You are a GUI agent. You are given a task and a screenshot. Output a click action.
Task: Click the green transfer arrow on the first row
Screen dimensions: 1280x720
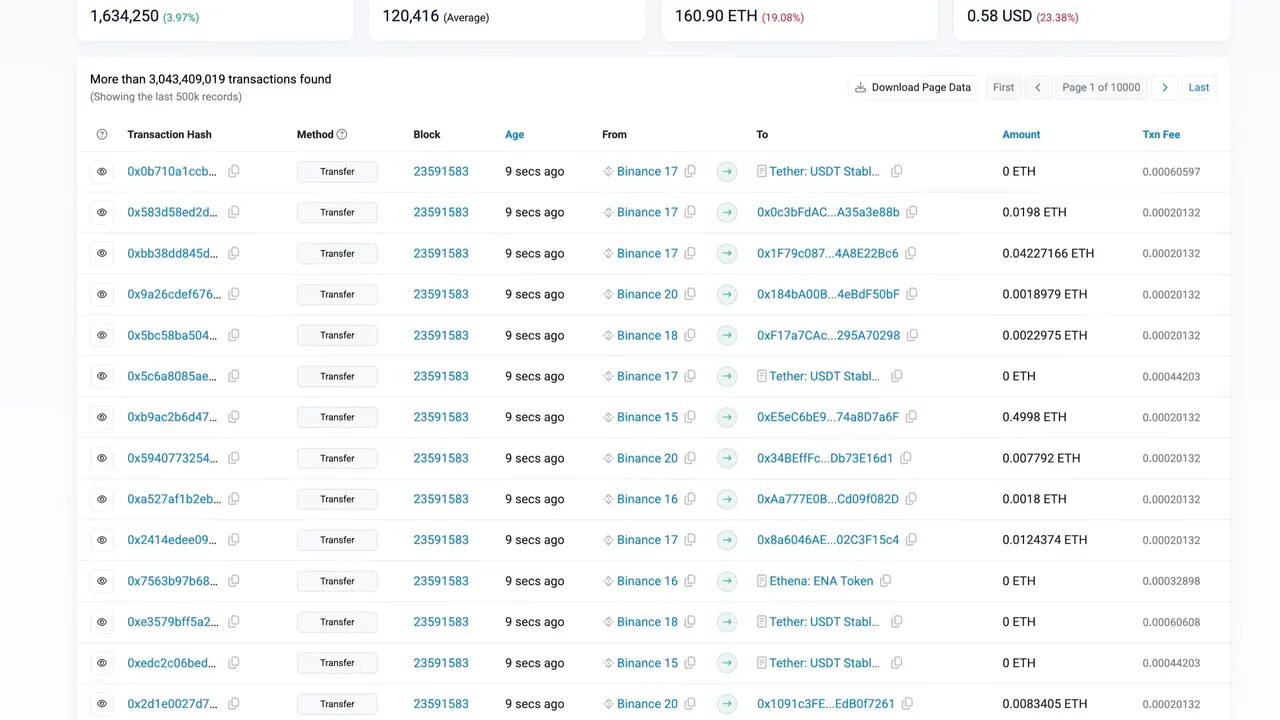[x=726, y=171]
